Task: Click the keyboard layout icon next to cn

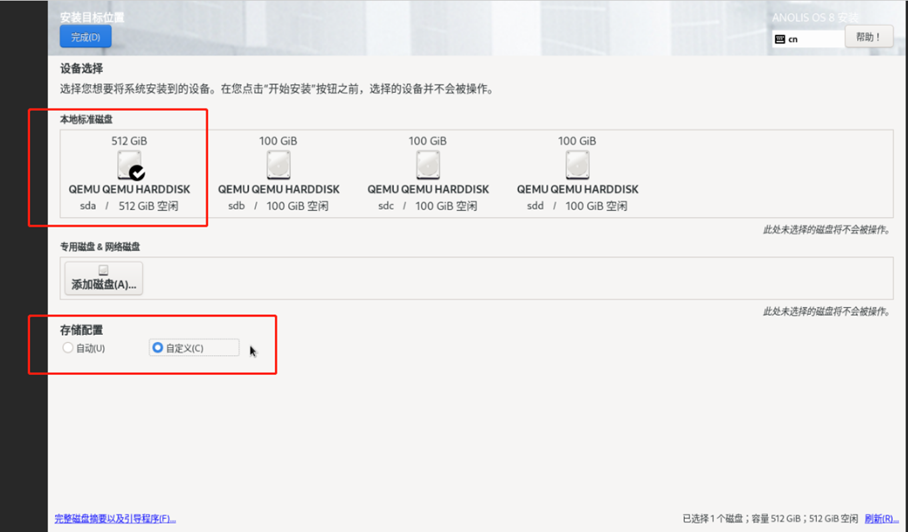Action: pos(780,40)
